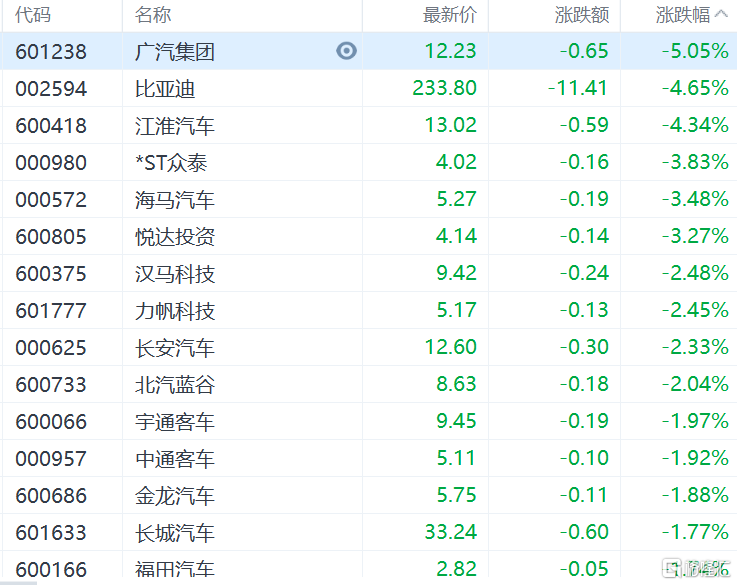
Task: Click the -3.27% change percentage
Action: pos(695,236)
